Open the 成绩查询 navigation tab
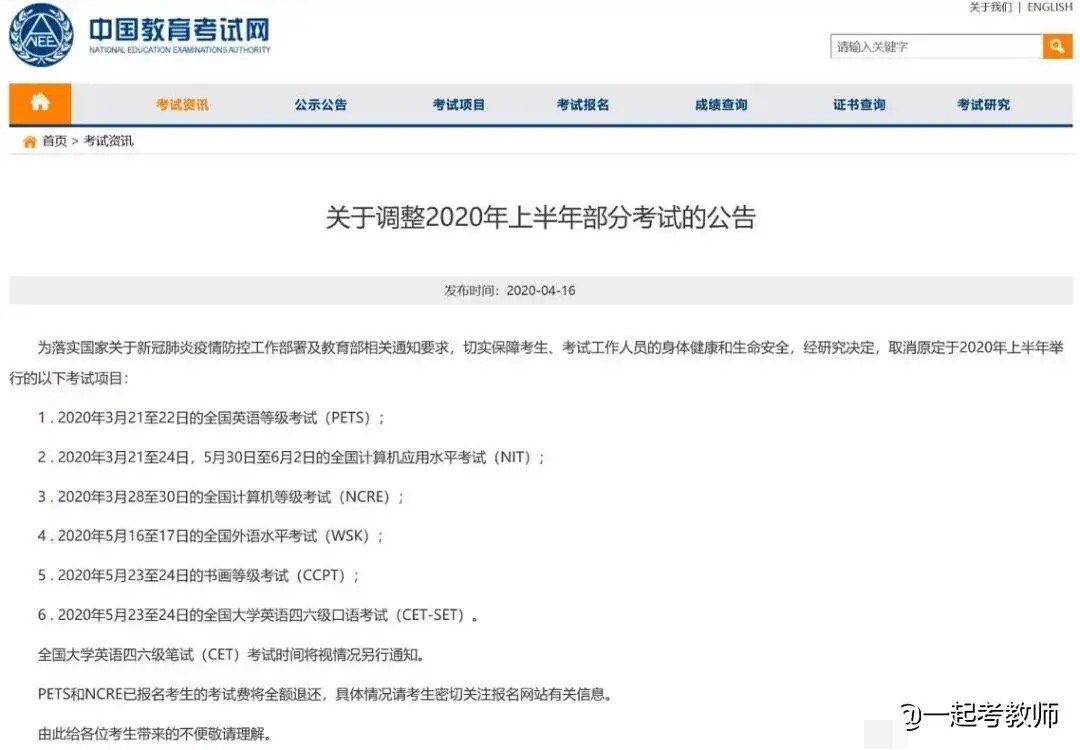 coord(721,105)
